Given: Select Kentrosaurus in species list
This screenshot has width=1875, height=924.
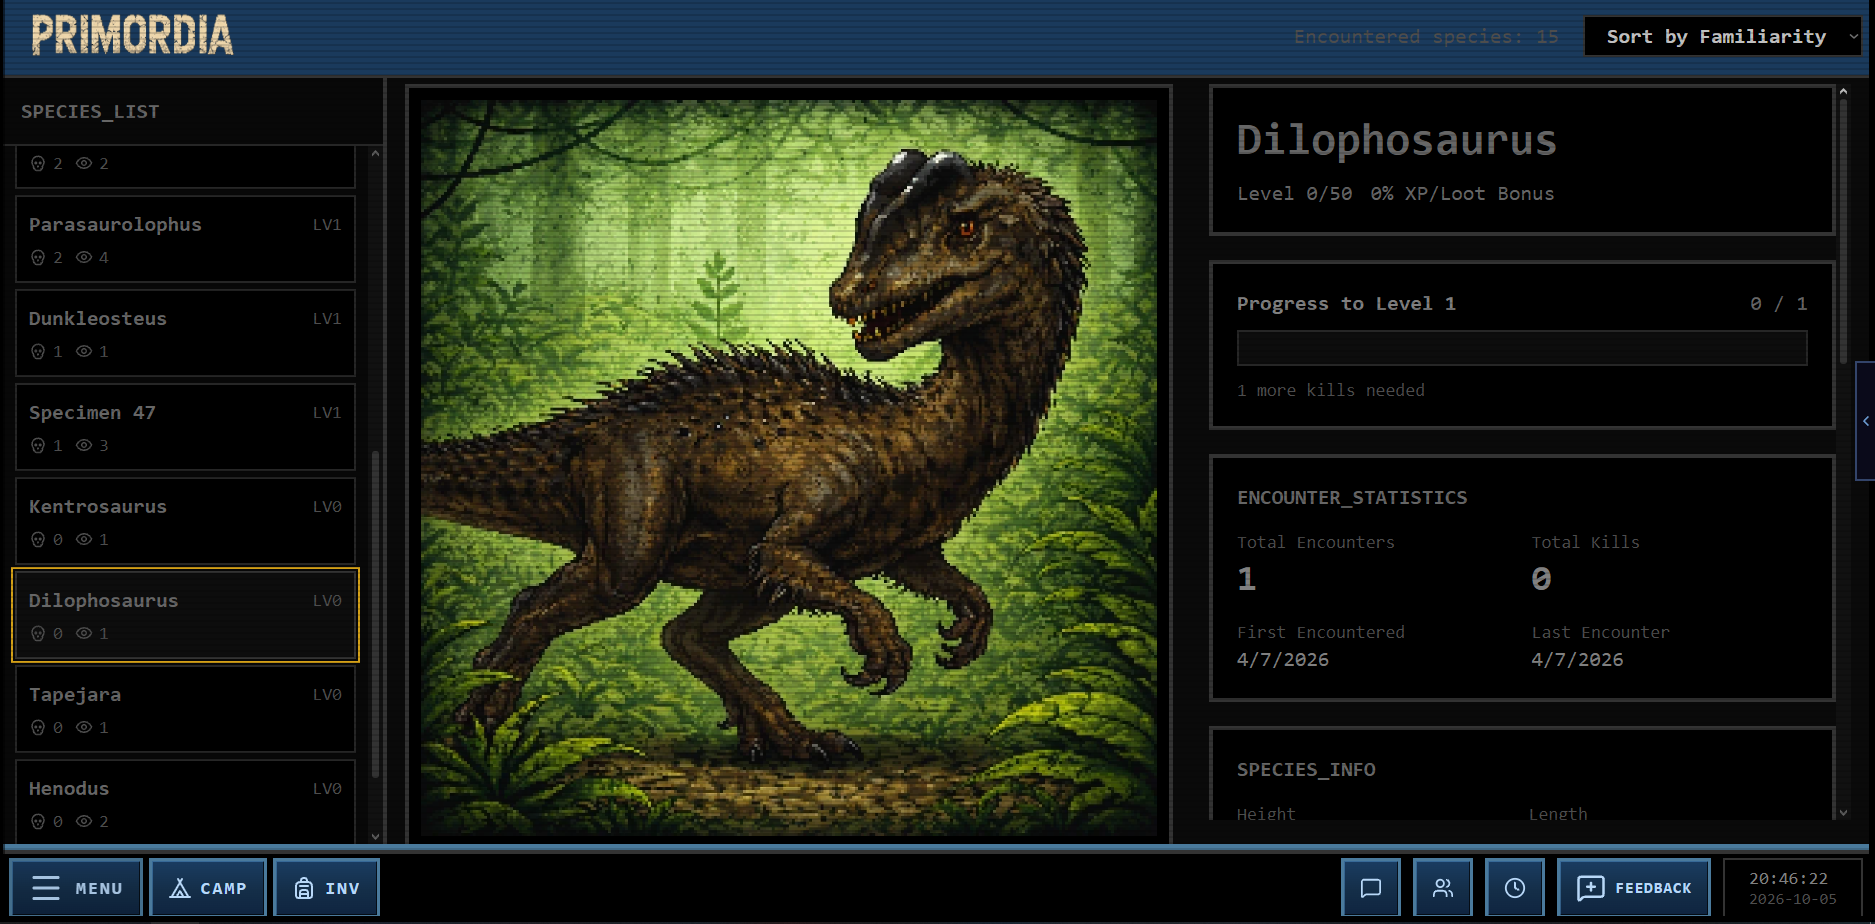Looking at the screenshot, I should pos(185,521).
